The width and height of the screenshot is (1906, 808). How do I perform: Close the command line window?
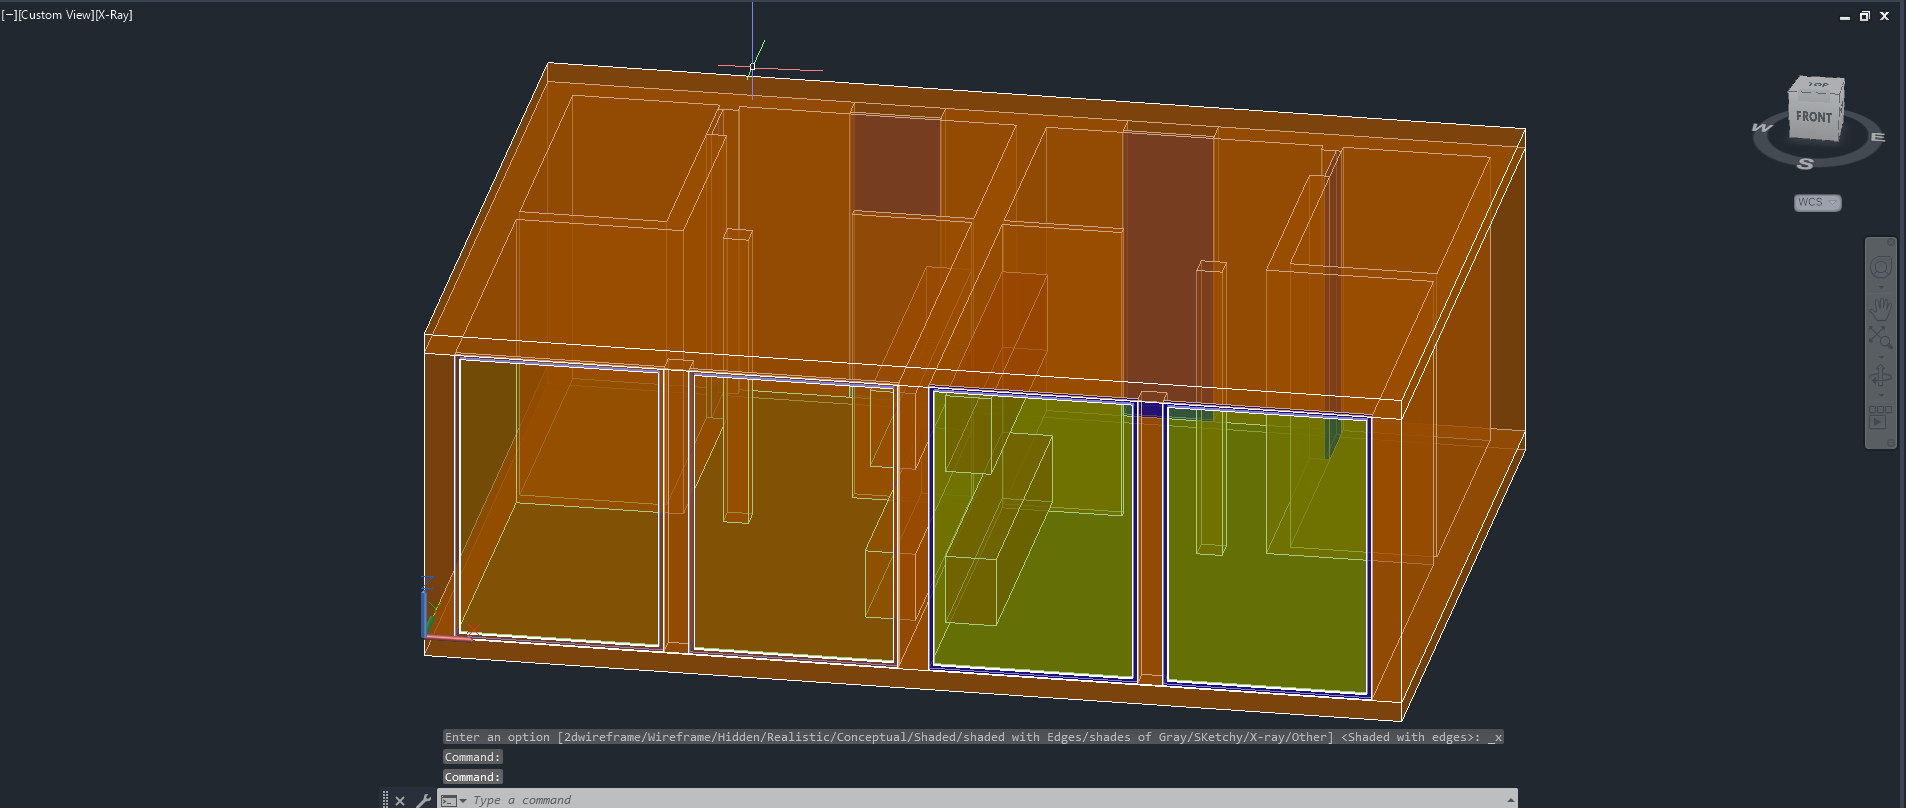tap(400, 800)
